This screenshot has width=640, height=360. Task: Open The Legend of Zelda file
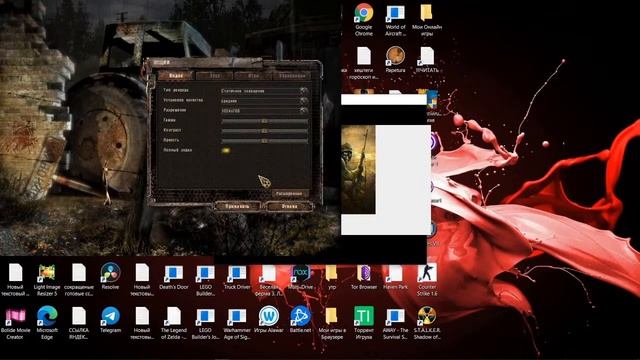coord(173,323)
